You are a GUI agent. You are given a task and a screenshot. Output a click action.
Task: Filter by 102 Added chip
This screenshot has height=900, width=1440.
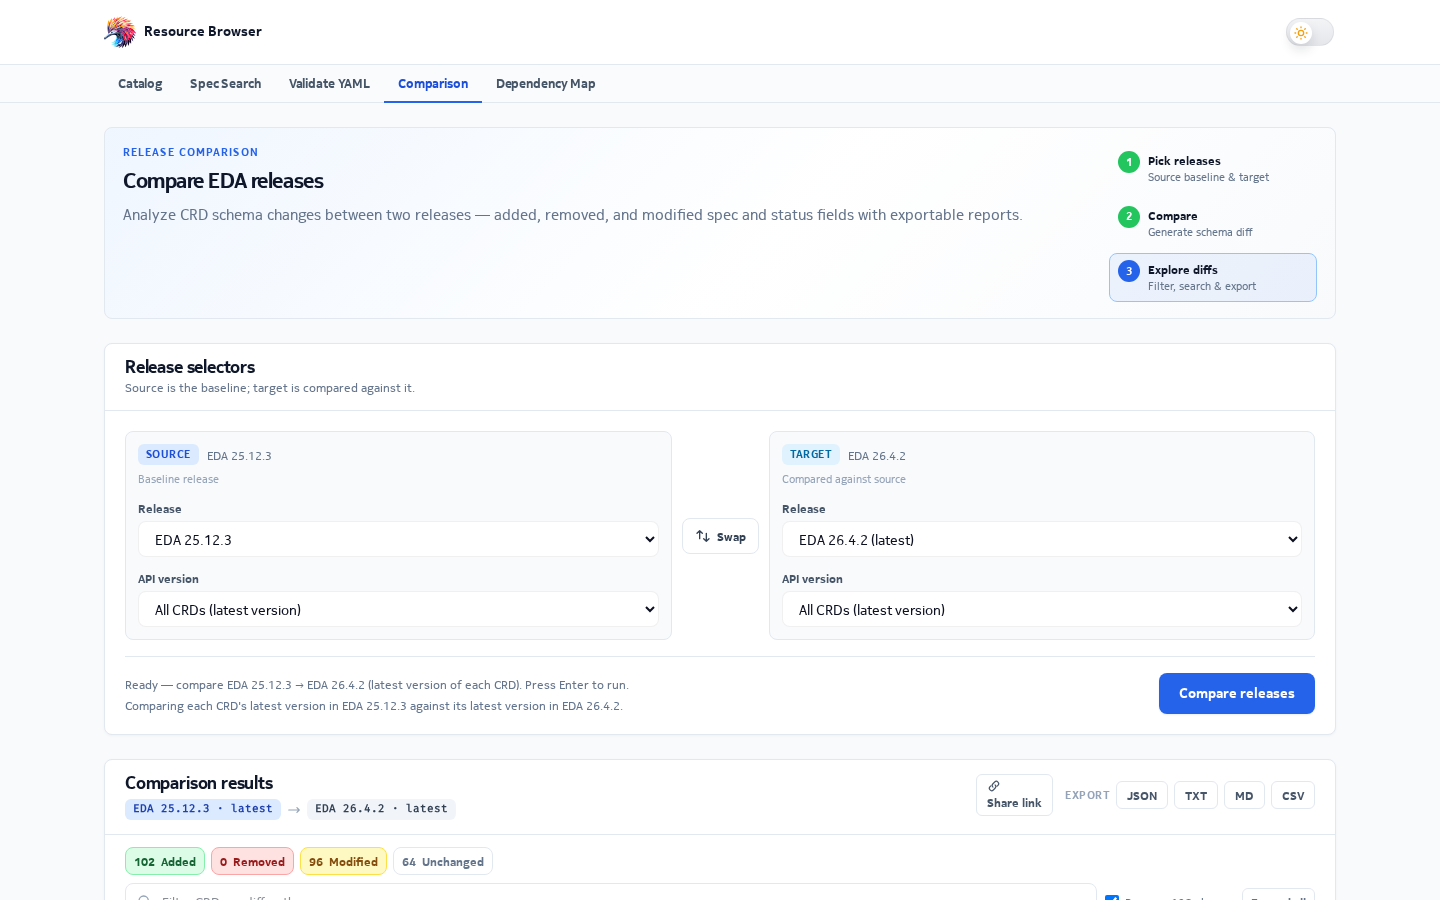(165, 862)
